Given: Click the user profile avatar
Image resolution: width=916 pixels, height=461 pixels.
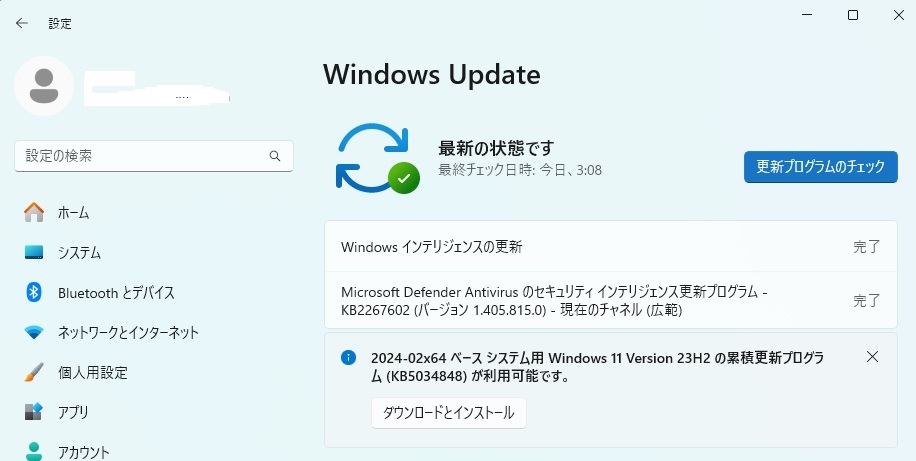Looking at the screenshot, I should (44, 86).
